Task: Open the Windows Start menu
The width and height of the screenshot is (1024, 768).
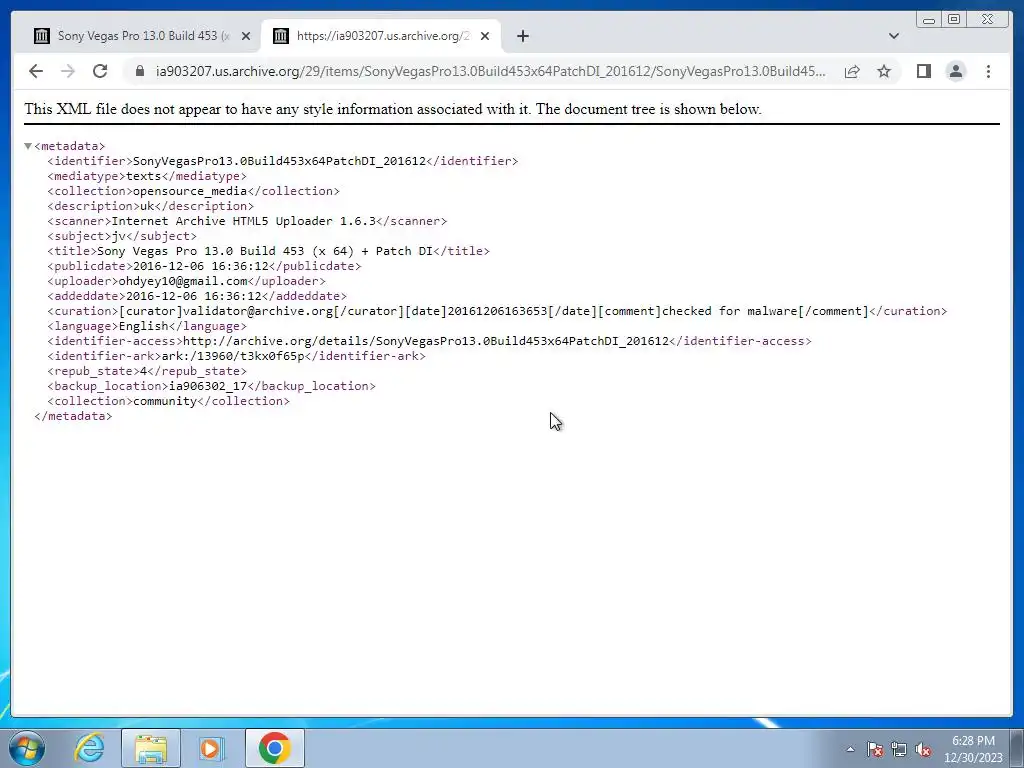Action: click(27, 748)
